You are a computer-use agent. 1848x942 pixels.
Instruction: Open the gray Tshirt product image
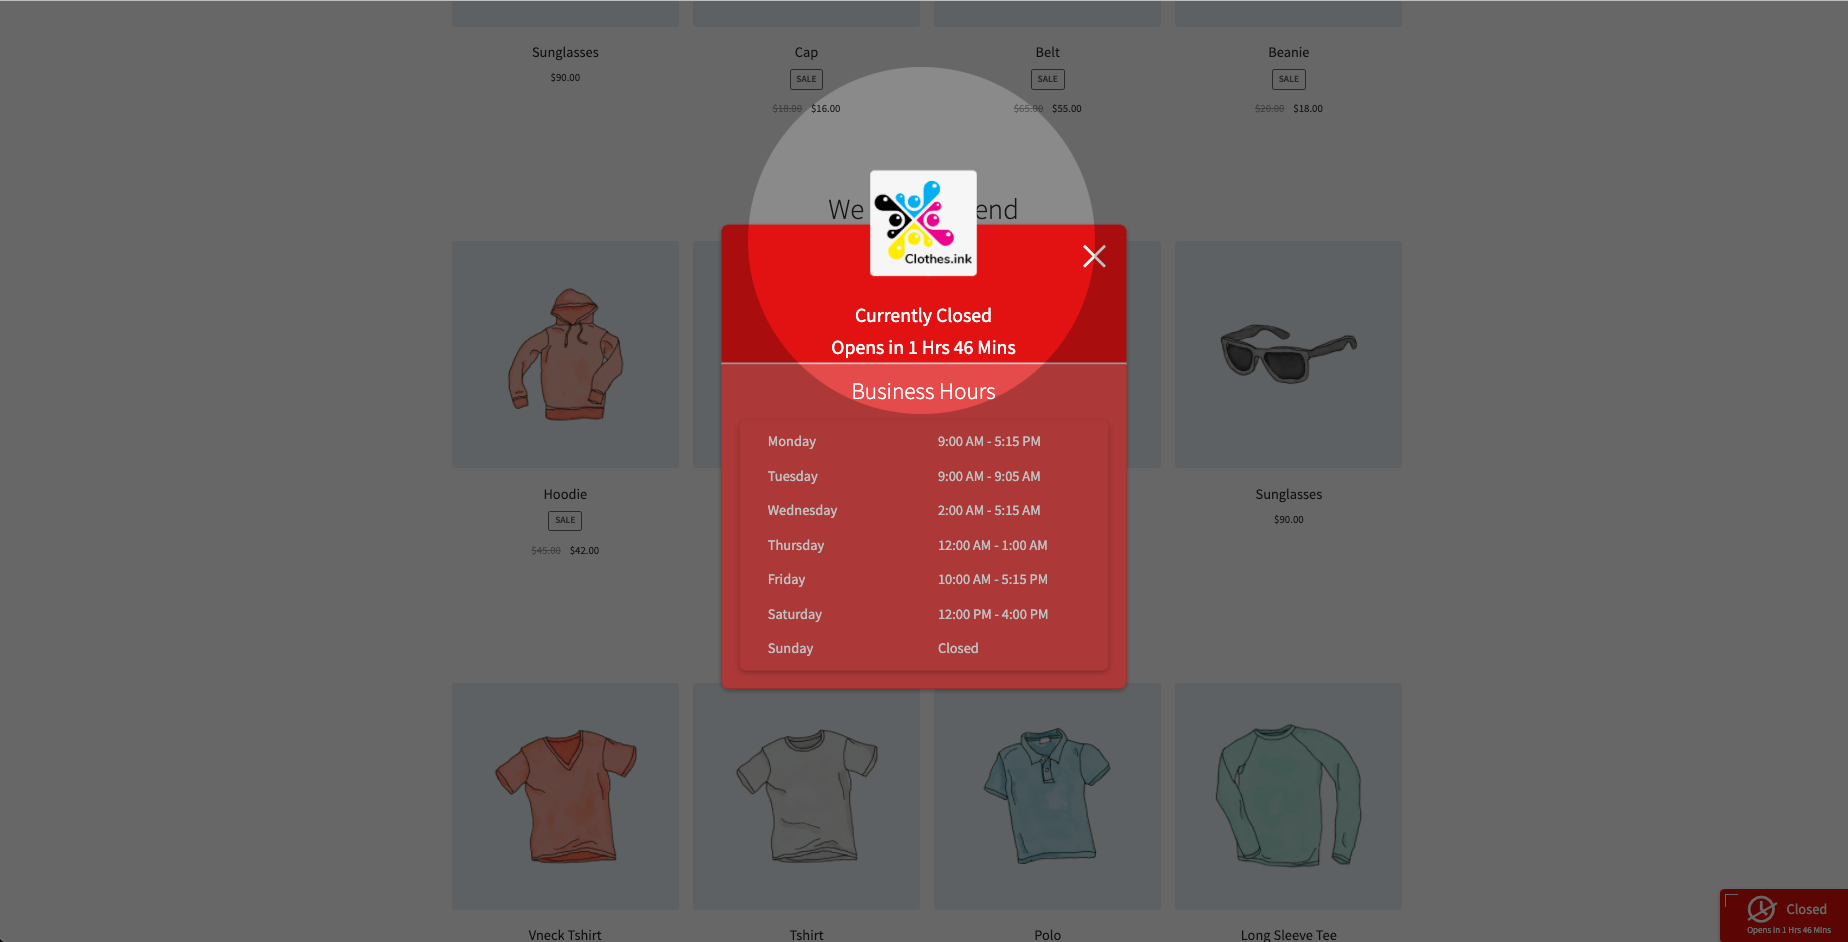click(x=806, y=796)
